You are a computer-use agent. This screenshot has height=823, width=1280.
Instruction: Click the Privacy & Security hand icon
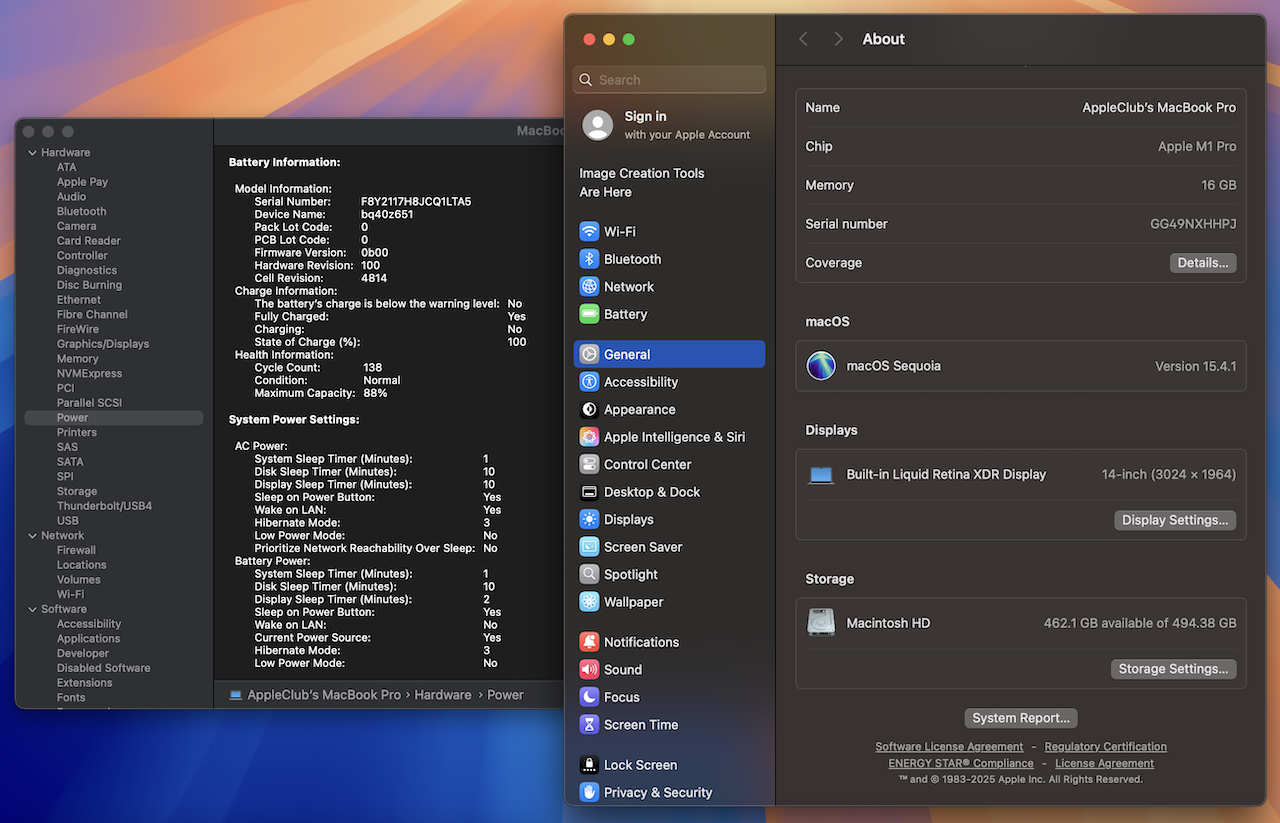pyautogui.click(x=589, y=792)
